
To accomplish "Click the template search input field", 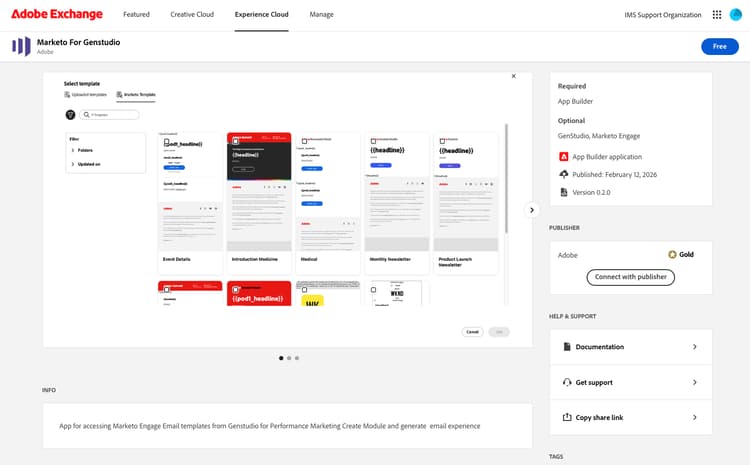I will (110, 115).
